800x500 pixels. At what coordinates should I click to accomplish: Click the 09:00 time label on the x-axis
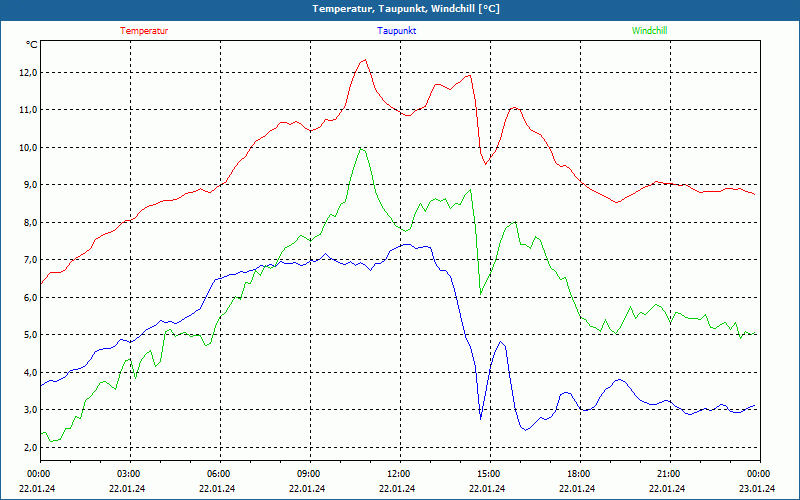pyautogui.click(x=310, y=474)
